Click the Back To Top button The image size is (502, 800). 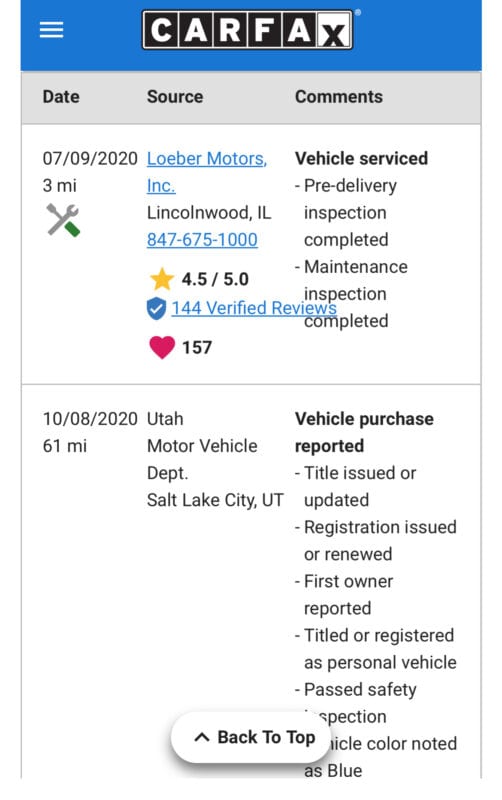coord(251,737)
